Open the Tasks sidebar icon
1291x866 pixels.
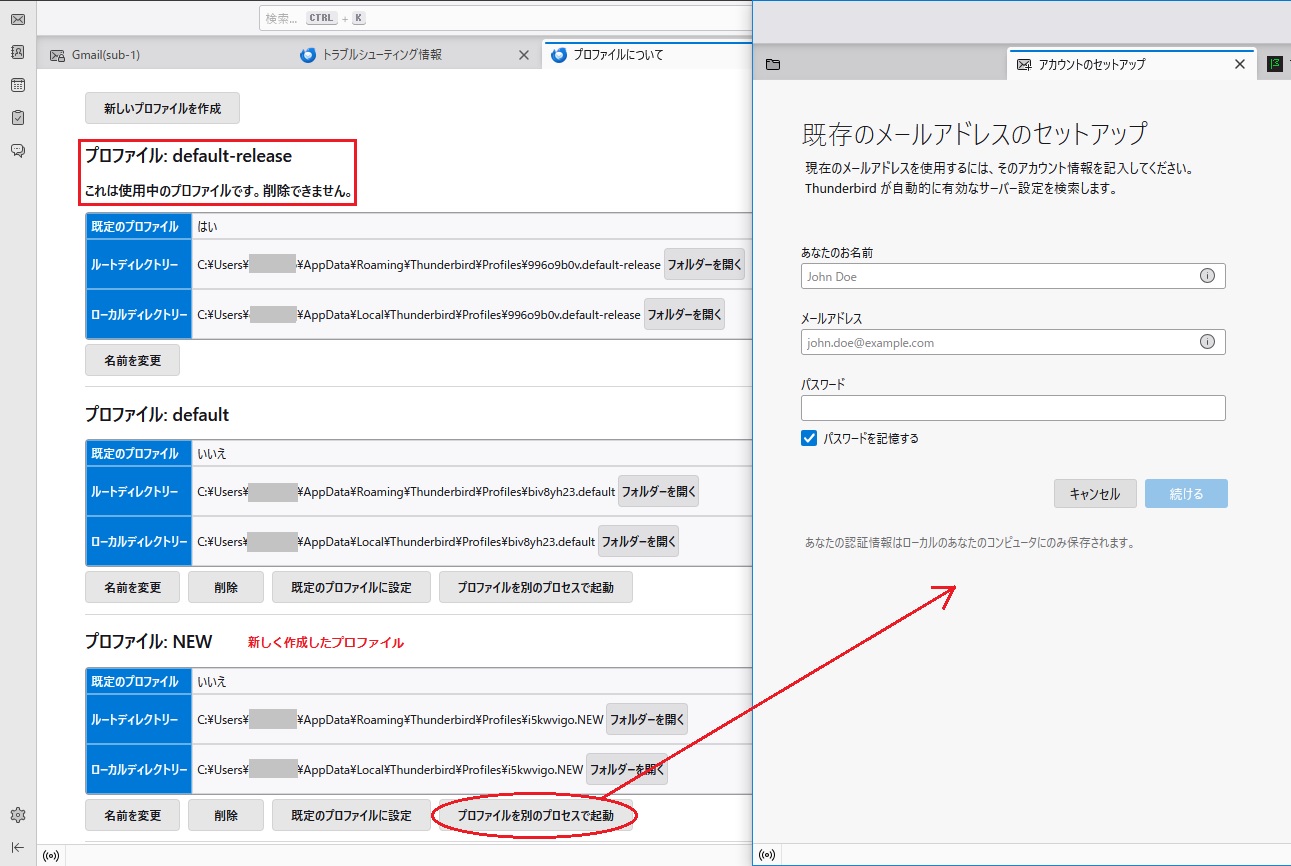click(18, 118)
